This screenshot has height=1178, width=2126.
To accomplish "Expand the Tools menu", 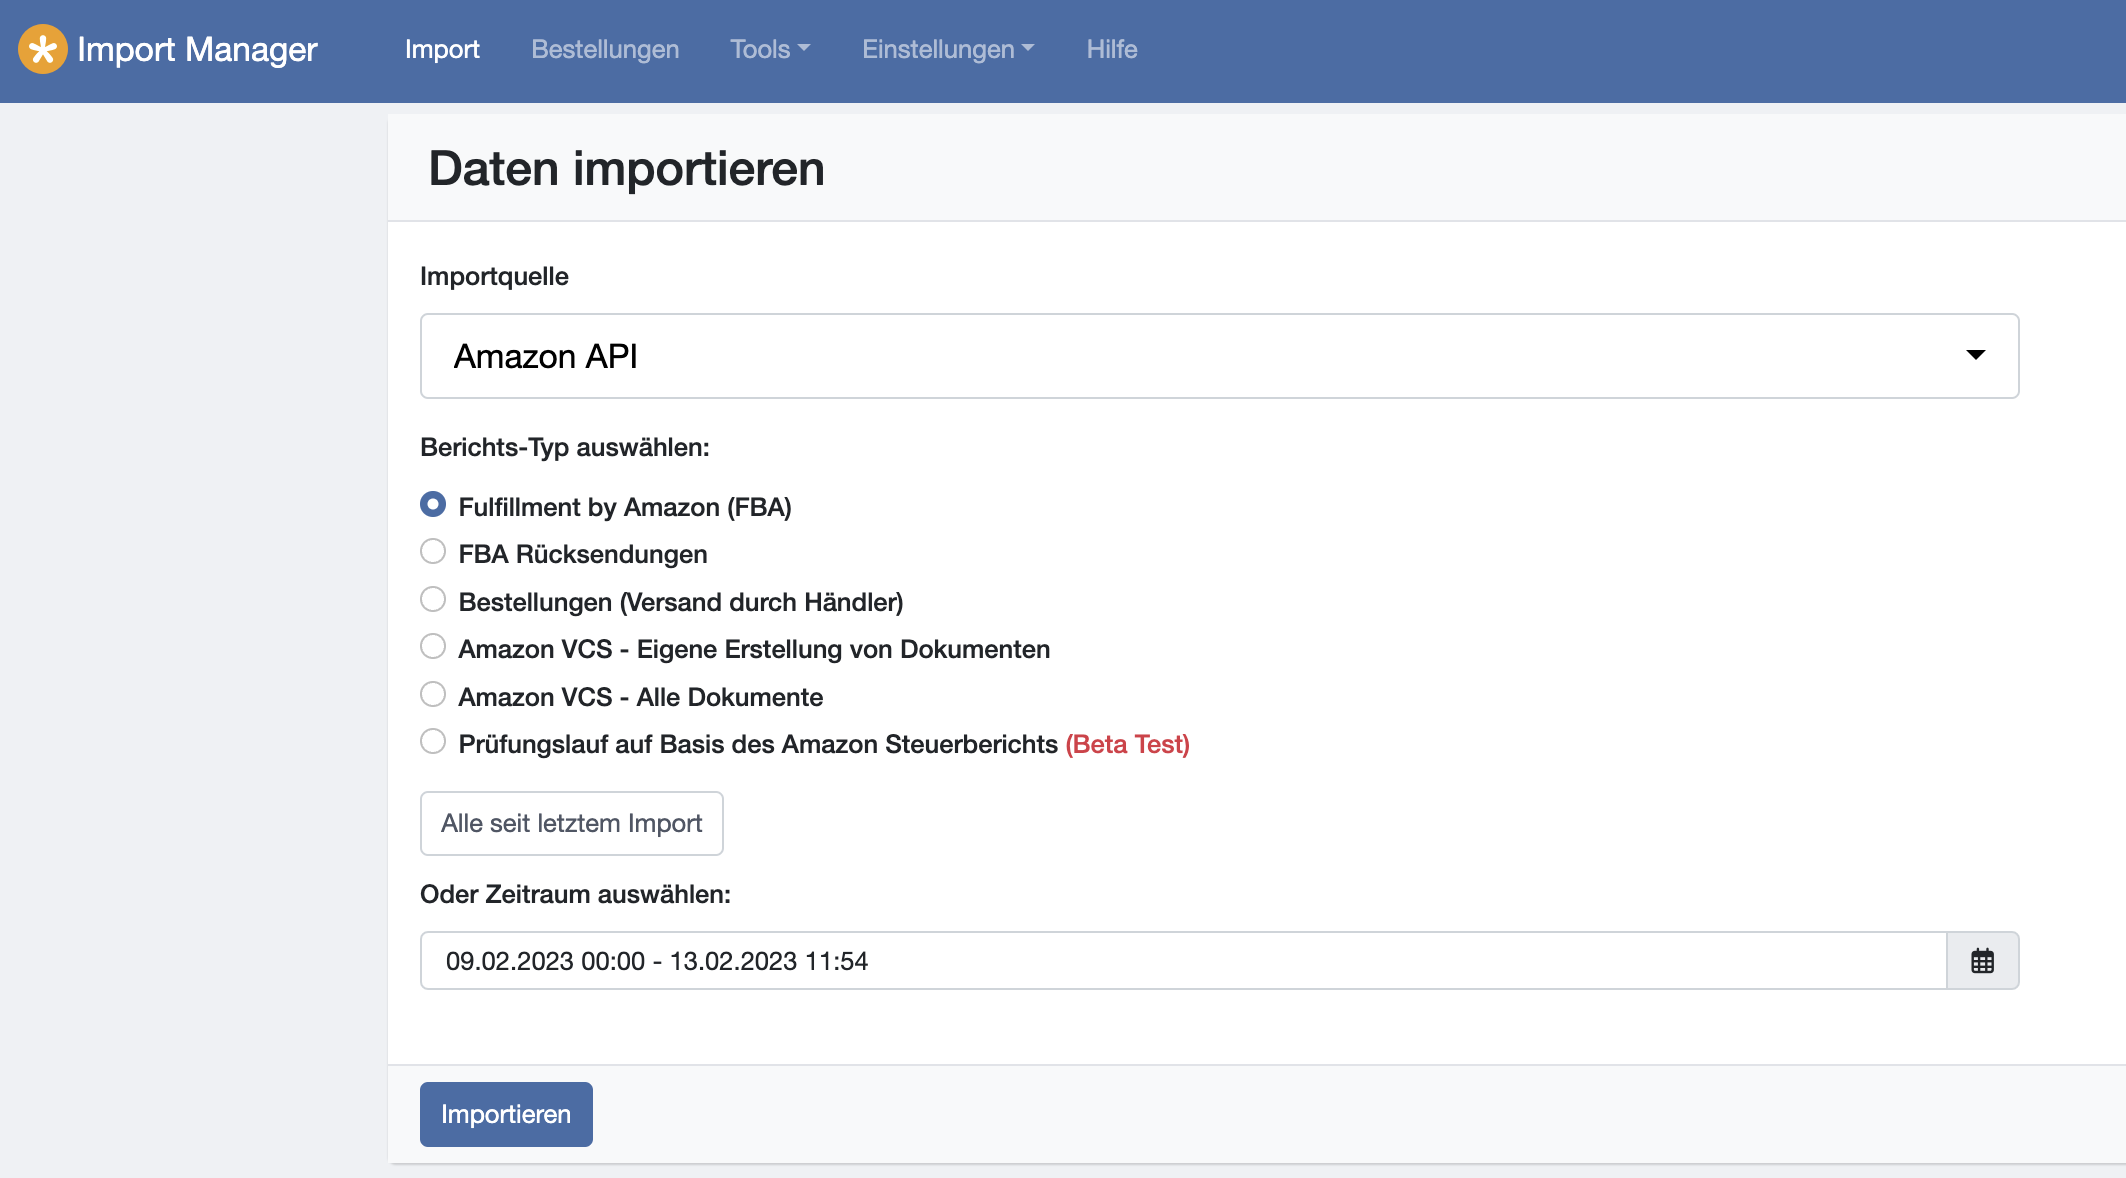I will [769, 49].
